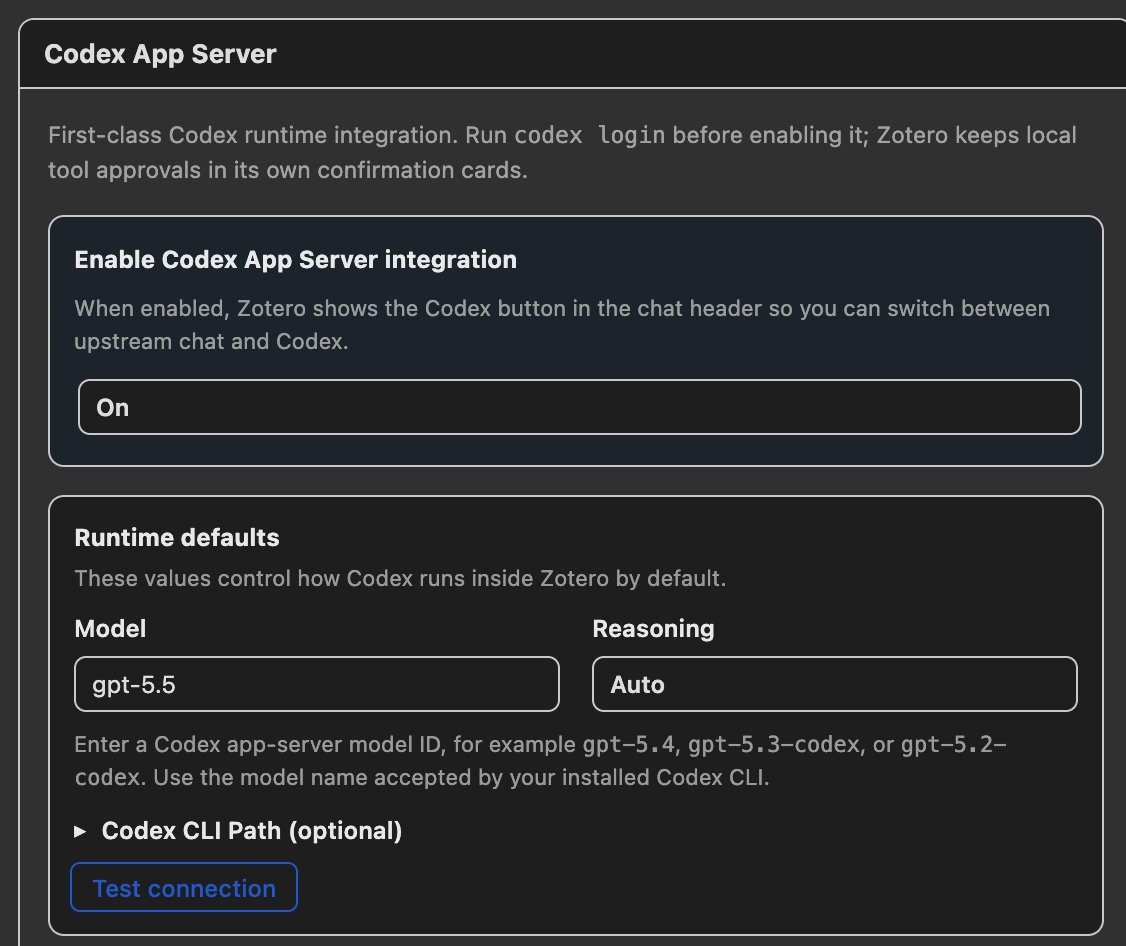
Task: Click the gpt-5.4 example text
Action: (x=628, y=744)
